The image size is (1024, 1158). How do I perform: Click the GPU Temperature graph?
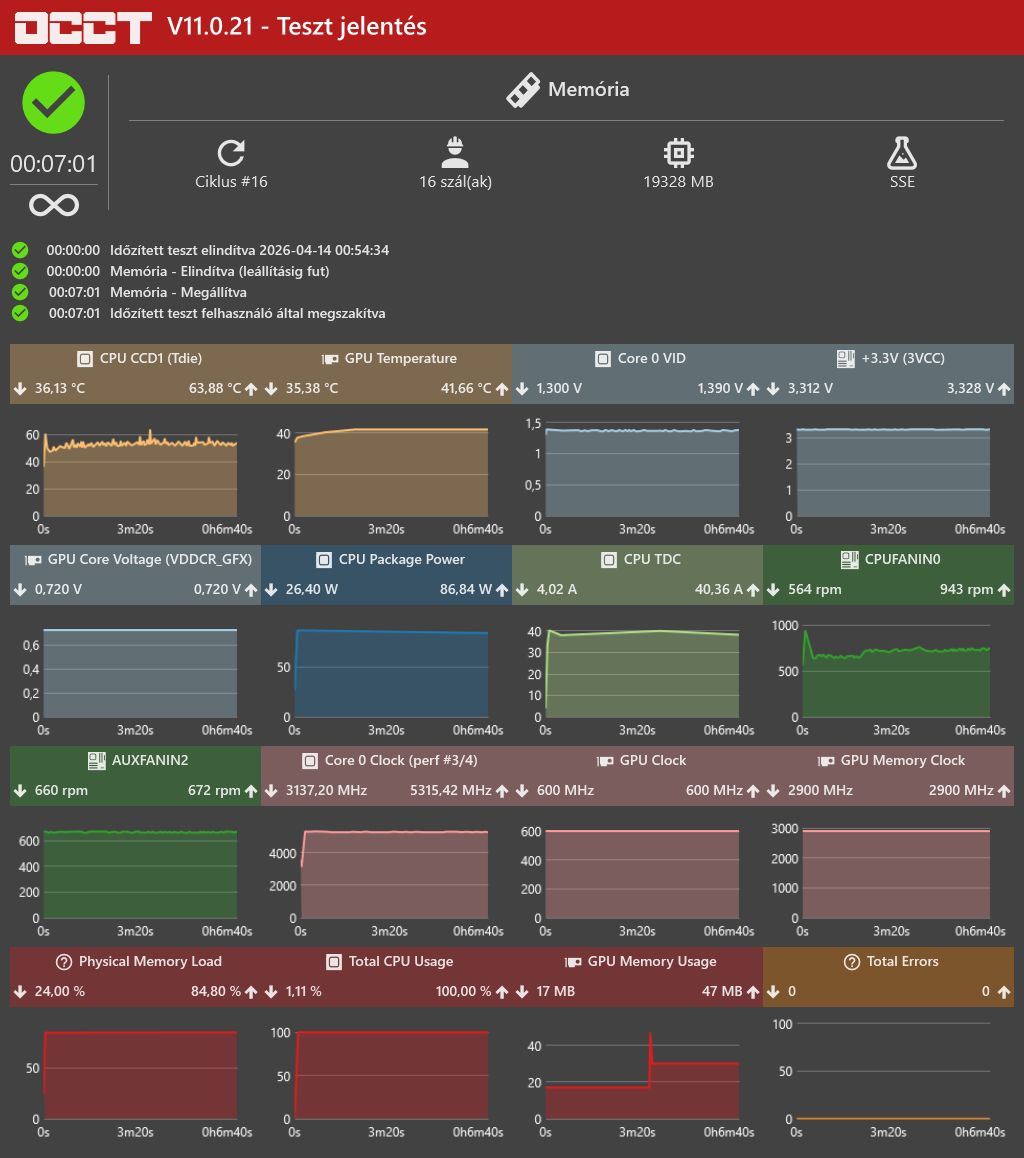click(391, 473)
